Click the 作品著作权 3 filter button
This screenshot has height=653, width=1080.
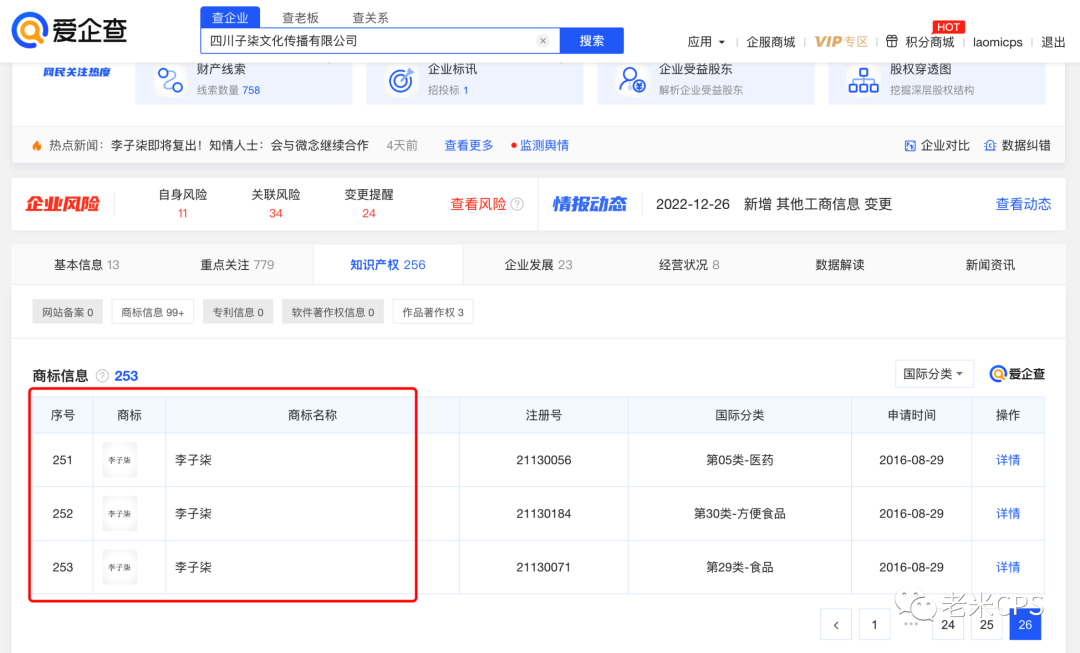tap(433, 312)
